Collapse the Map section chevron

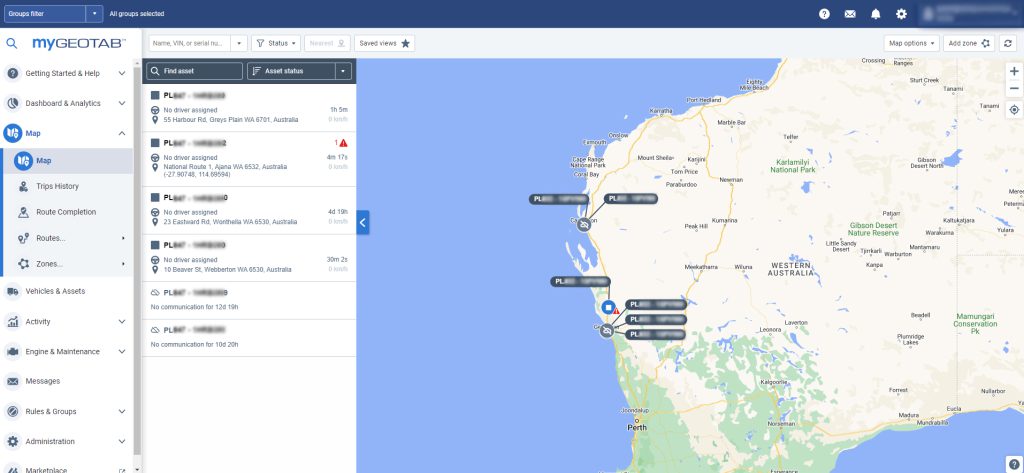121,133
